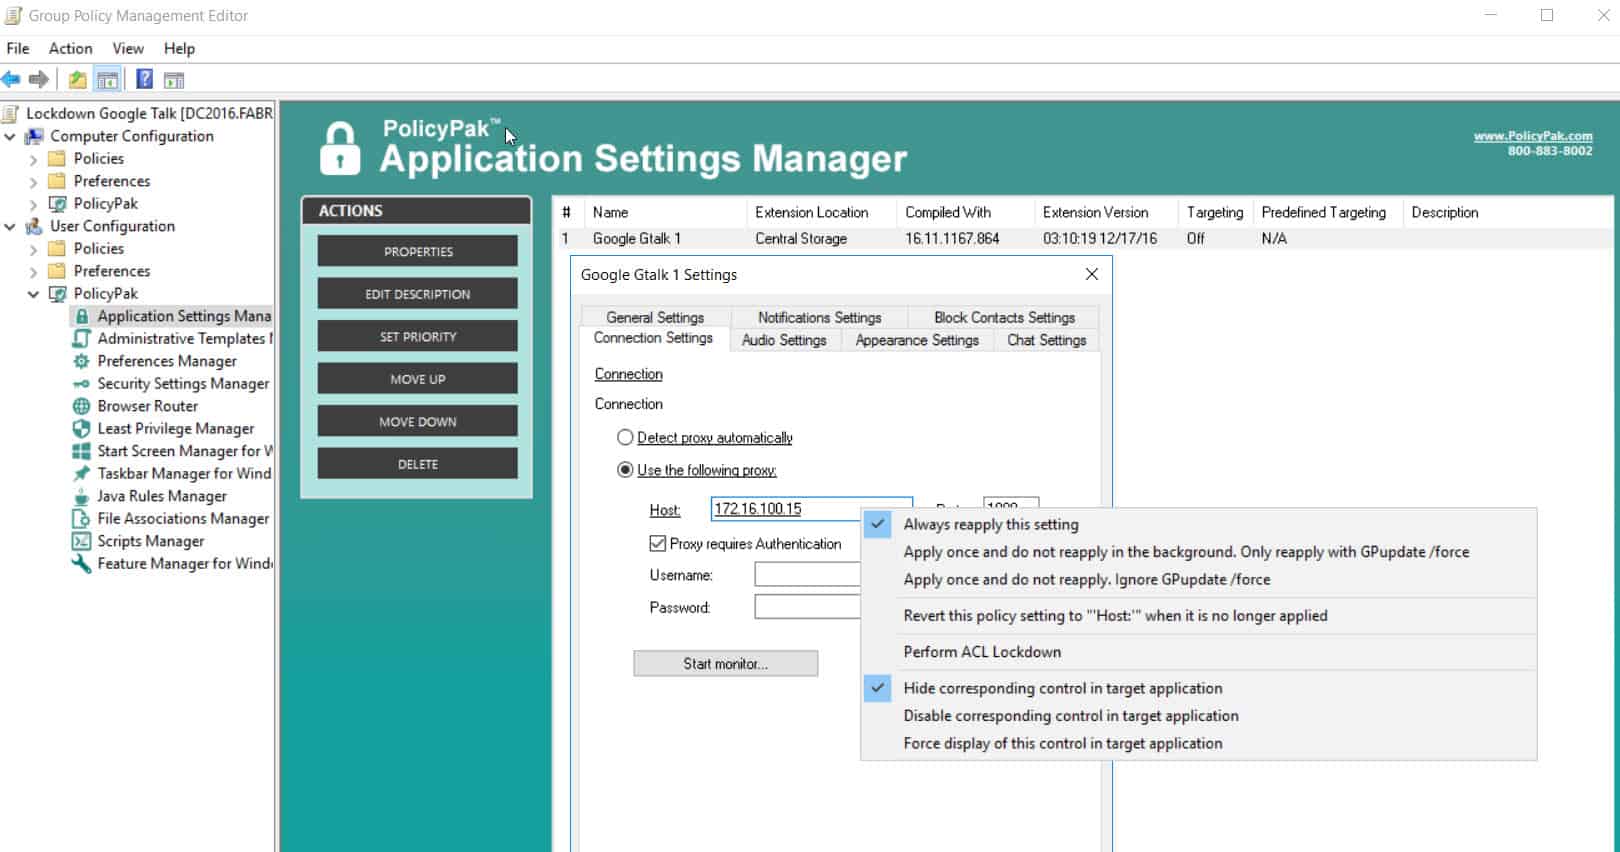Collapse the Computer Configuration node

click(x=10, y=136)
